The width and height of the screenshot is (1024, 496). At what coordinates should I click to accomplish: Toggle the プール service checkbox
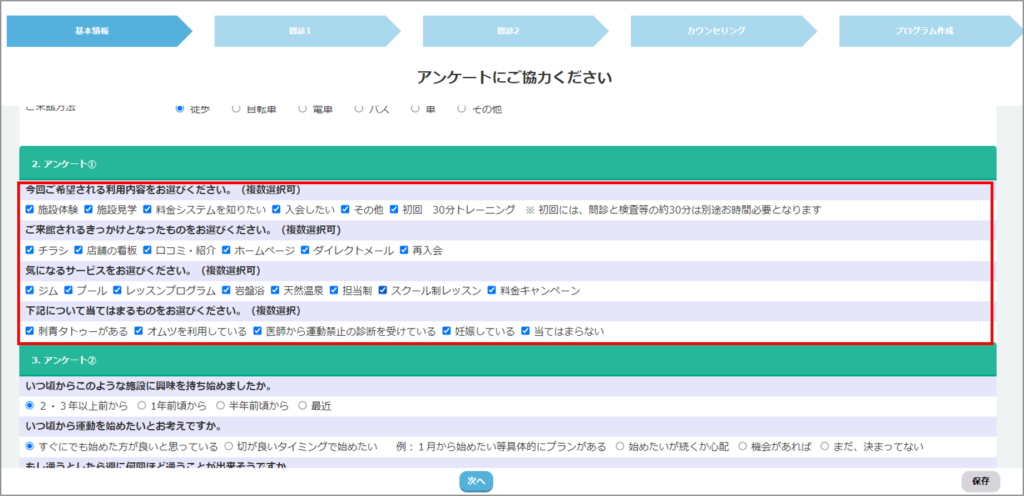pyautogui.click(x=69, y=291)
